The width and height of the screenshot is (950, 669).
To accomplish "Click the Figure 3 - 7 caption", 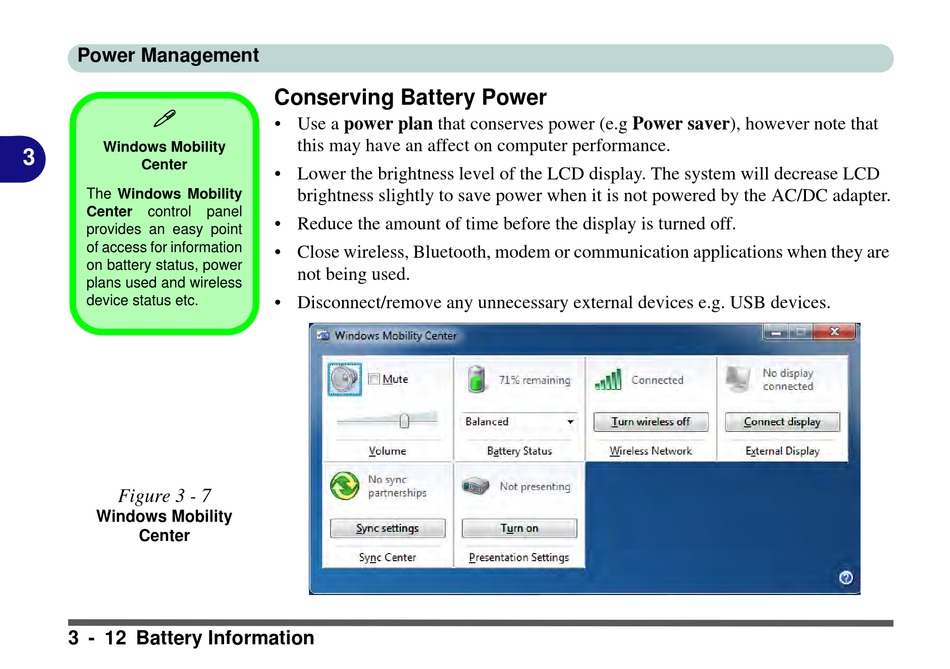I will [164, 496].
